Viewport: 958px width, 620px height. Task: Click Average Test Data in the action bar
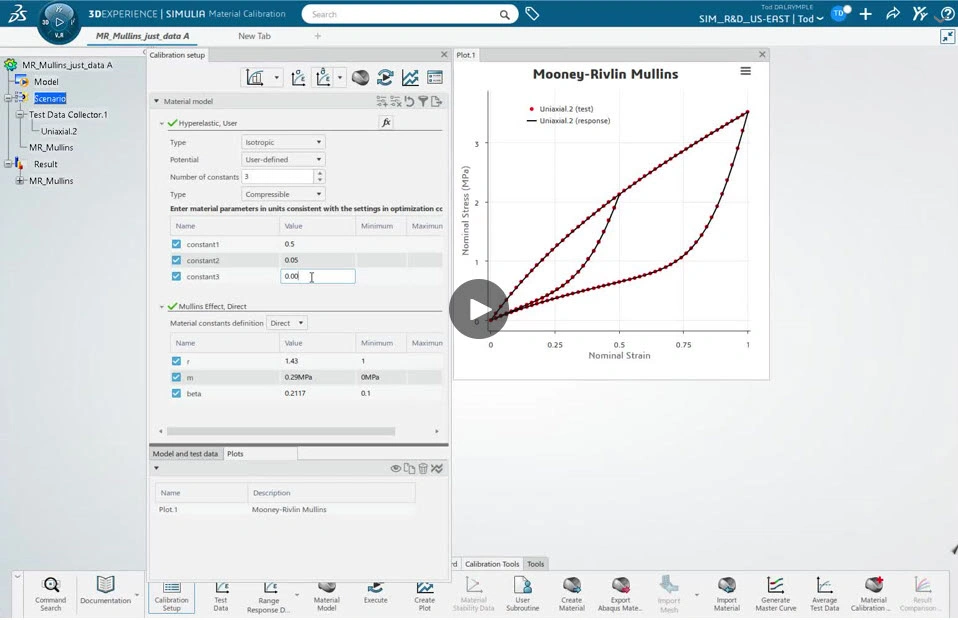(x=824, y=594)
